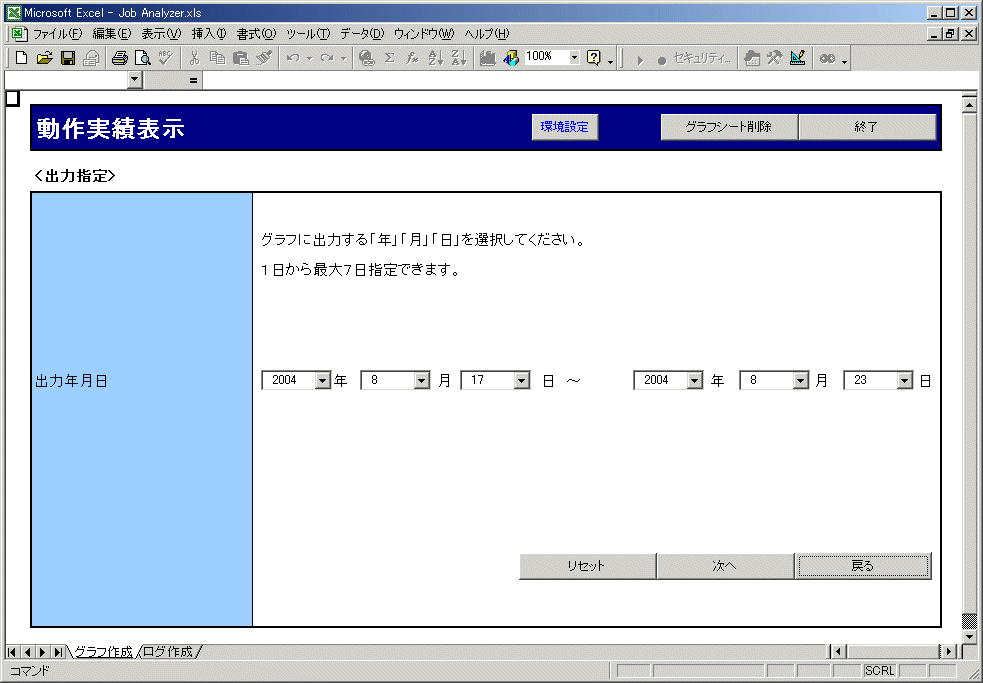The height and width of the screenshot is (683, 983).
Task: Click the 次へ button
Action: point(725,566)
